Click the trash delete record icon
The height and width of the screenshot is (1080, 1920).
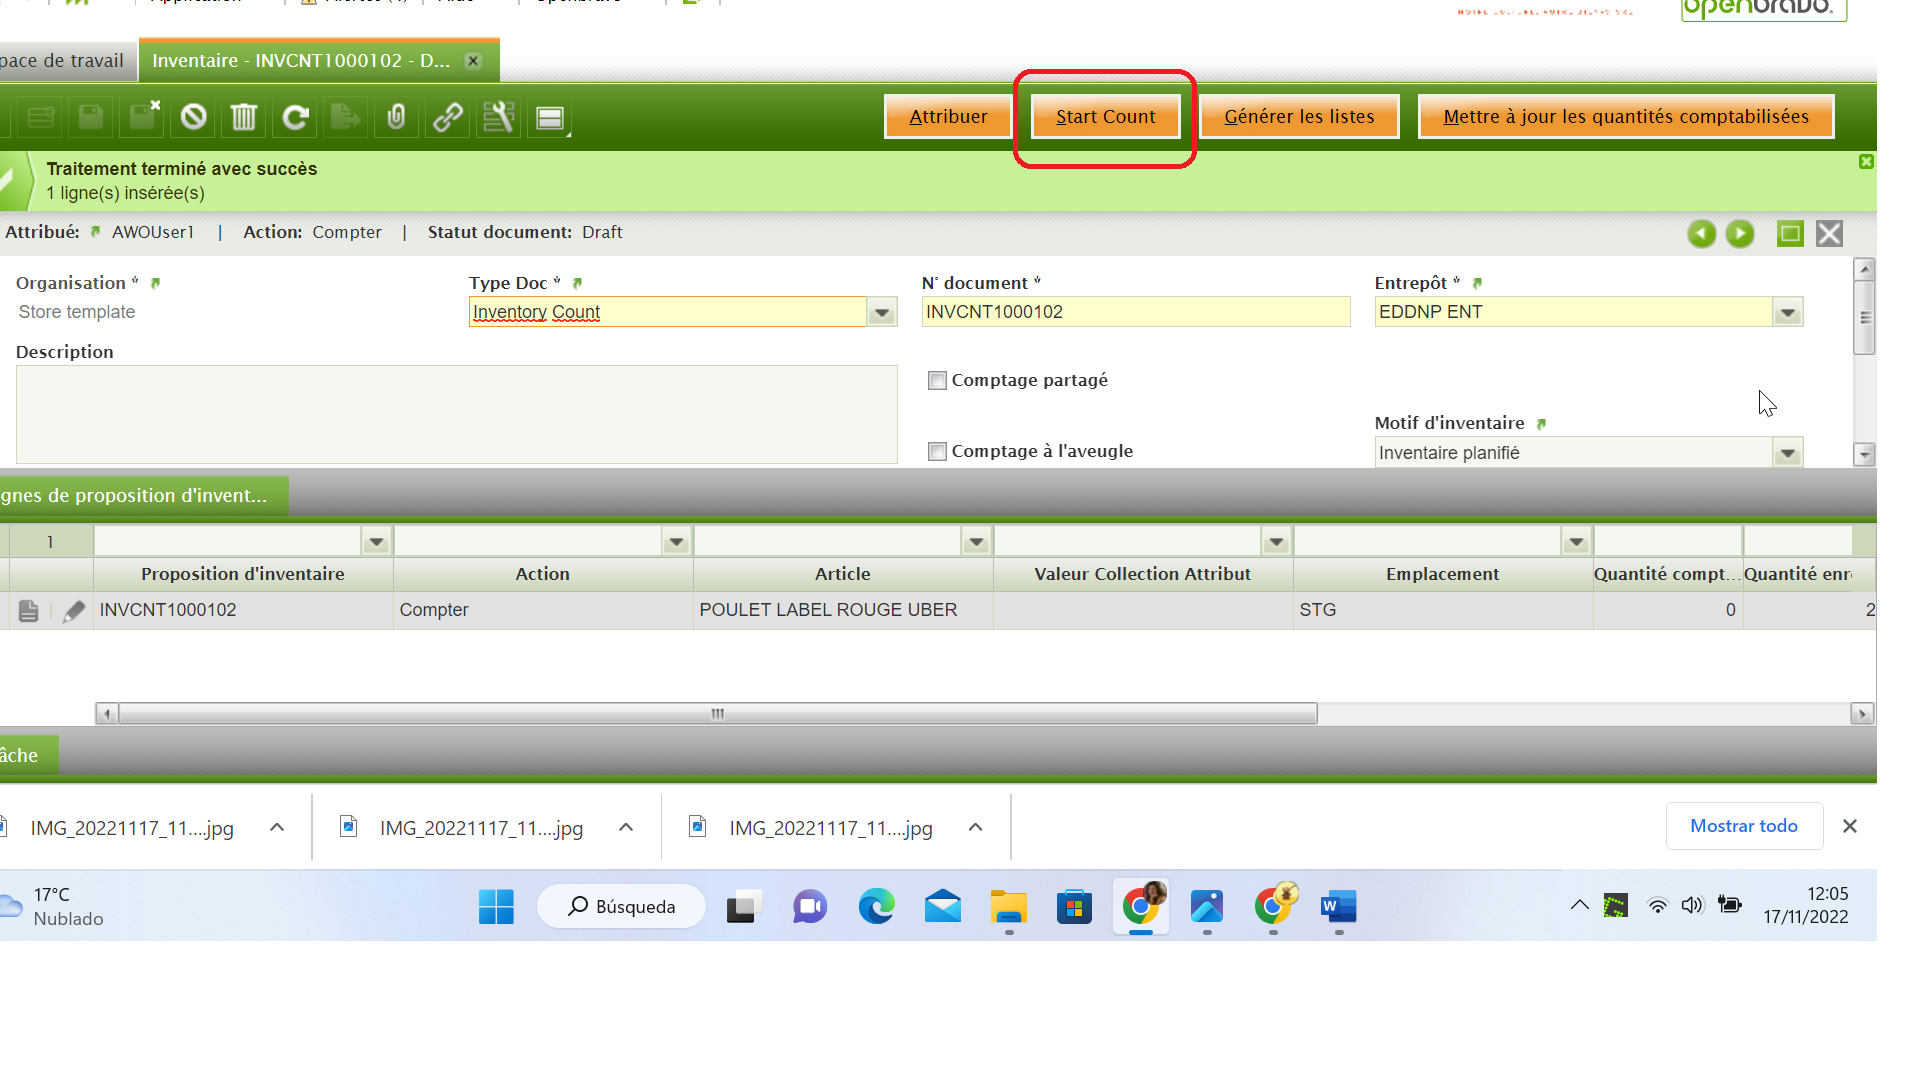coord(244,118)
